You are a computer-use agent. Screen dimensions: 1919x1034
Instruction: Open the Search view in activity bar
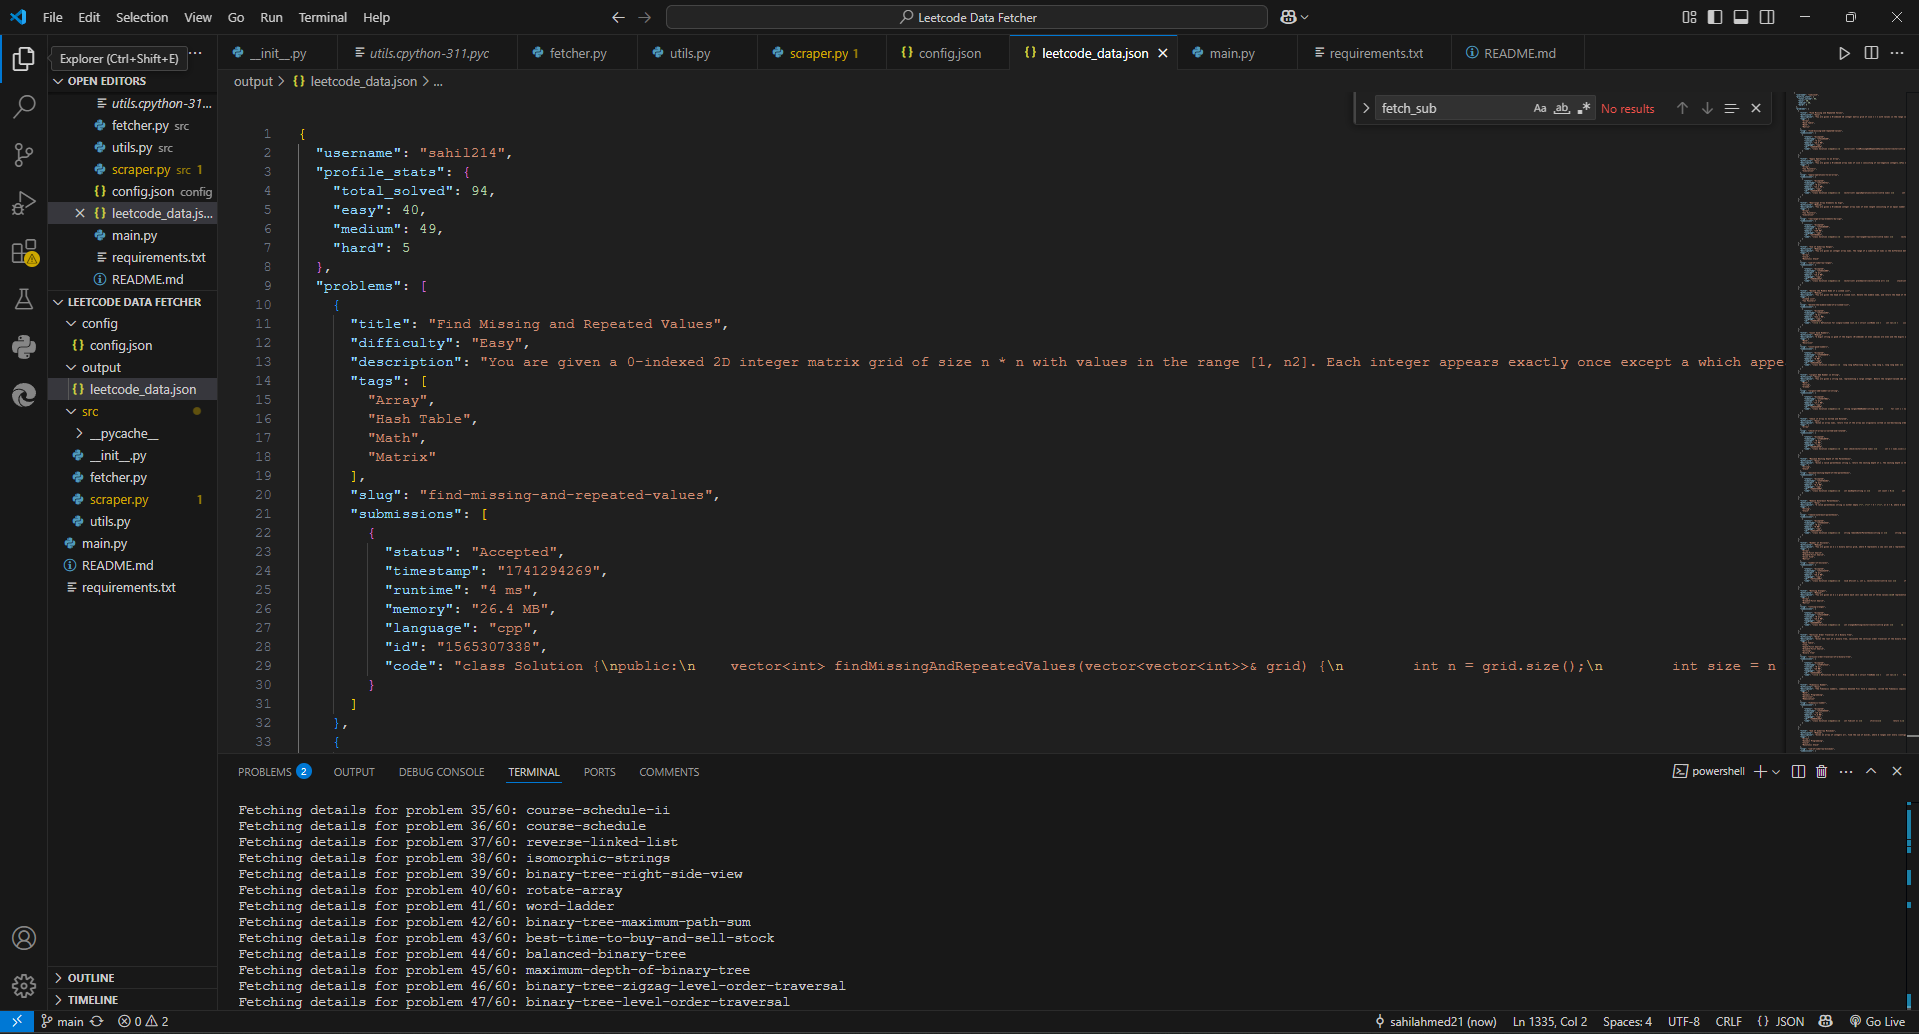point(24,106)
